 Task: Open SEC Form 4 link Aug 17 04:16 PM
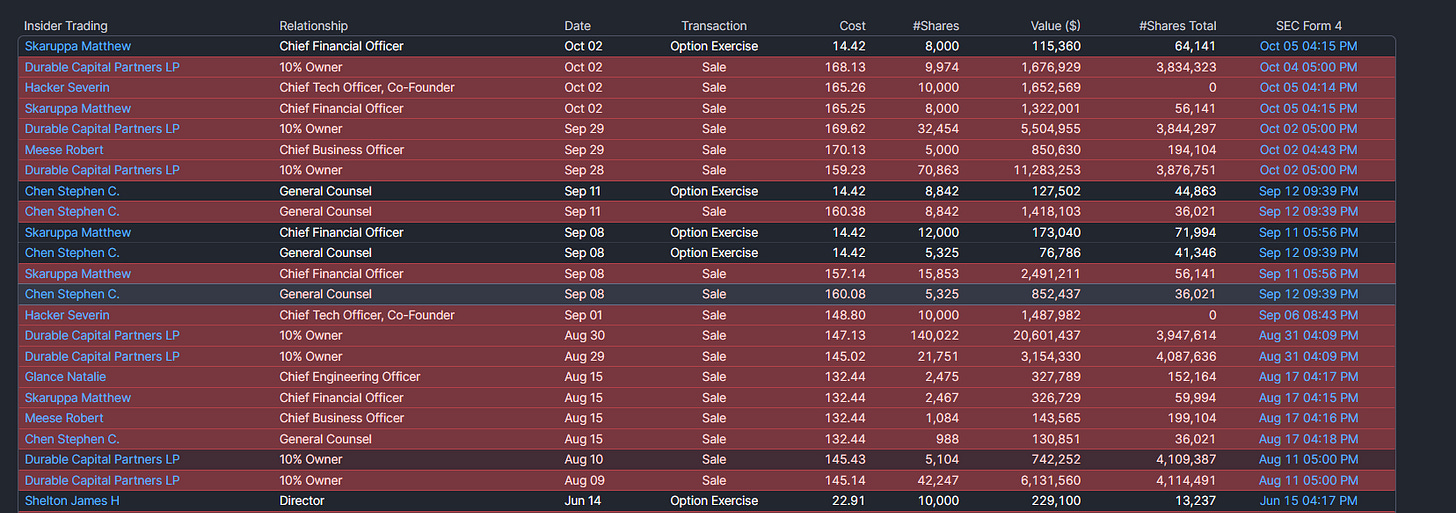tap(1308, 418)
